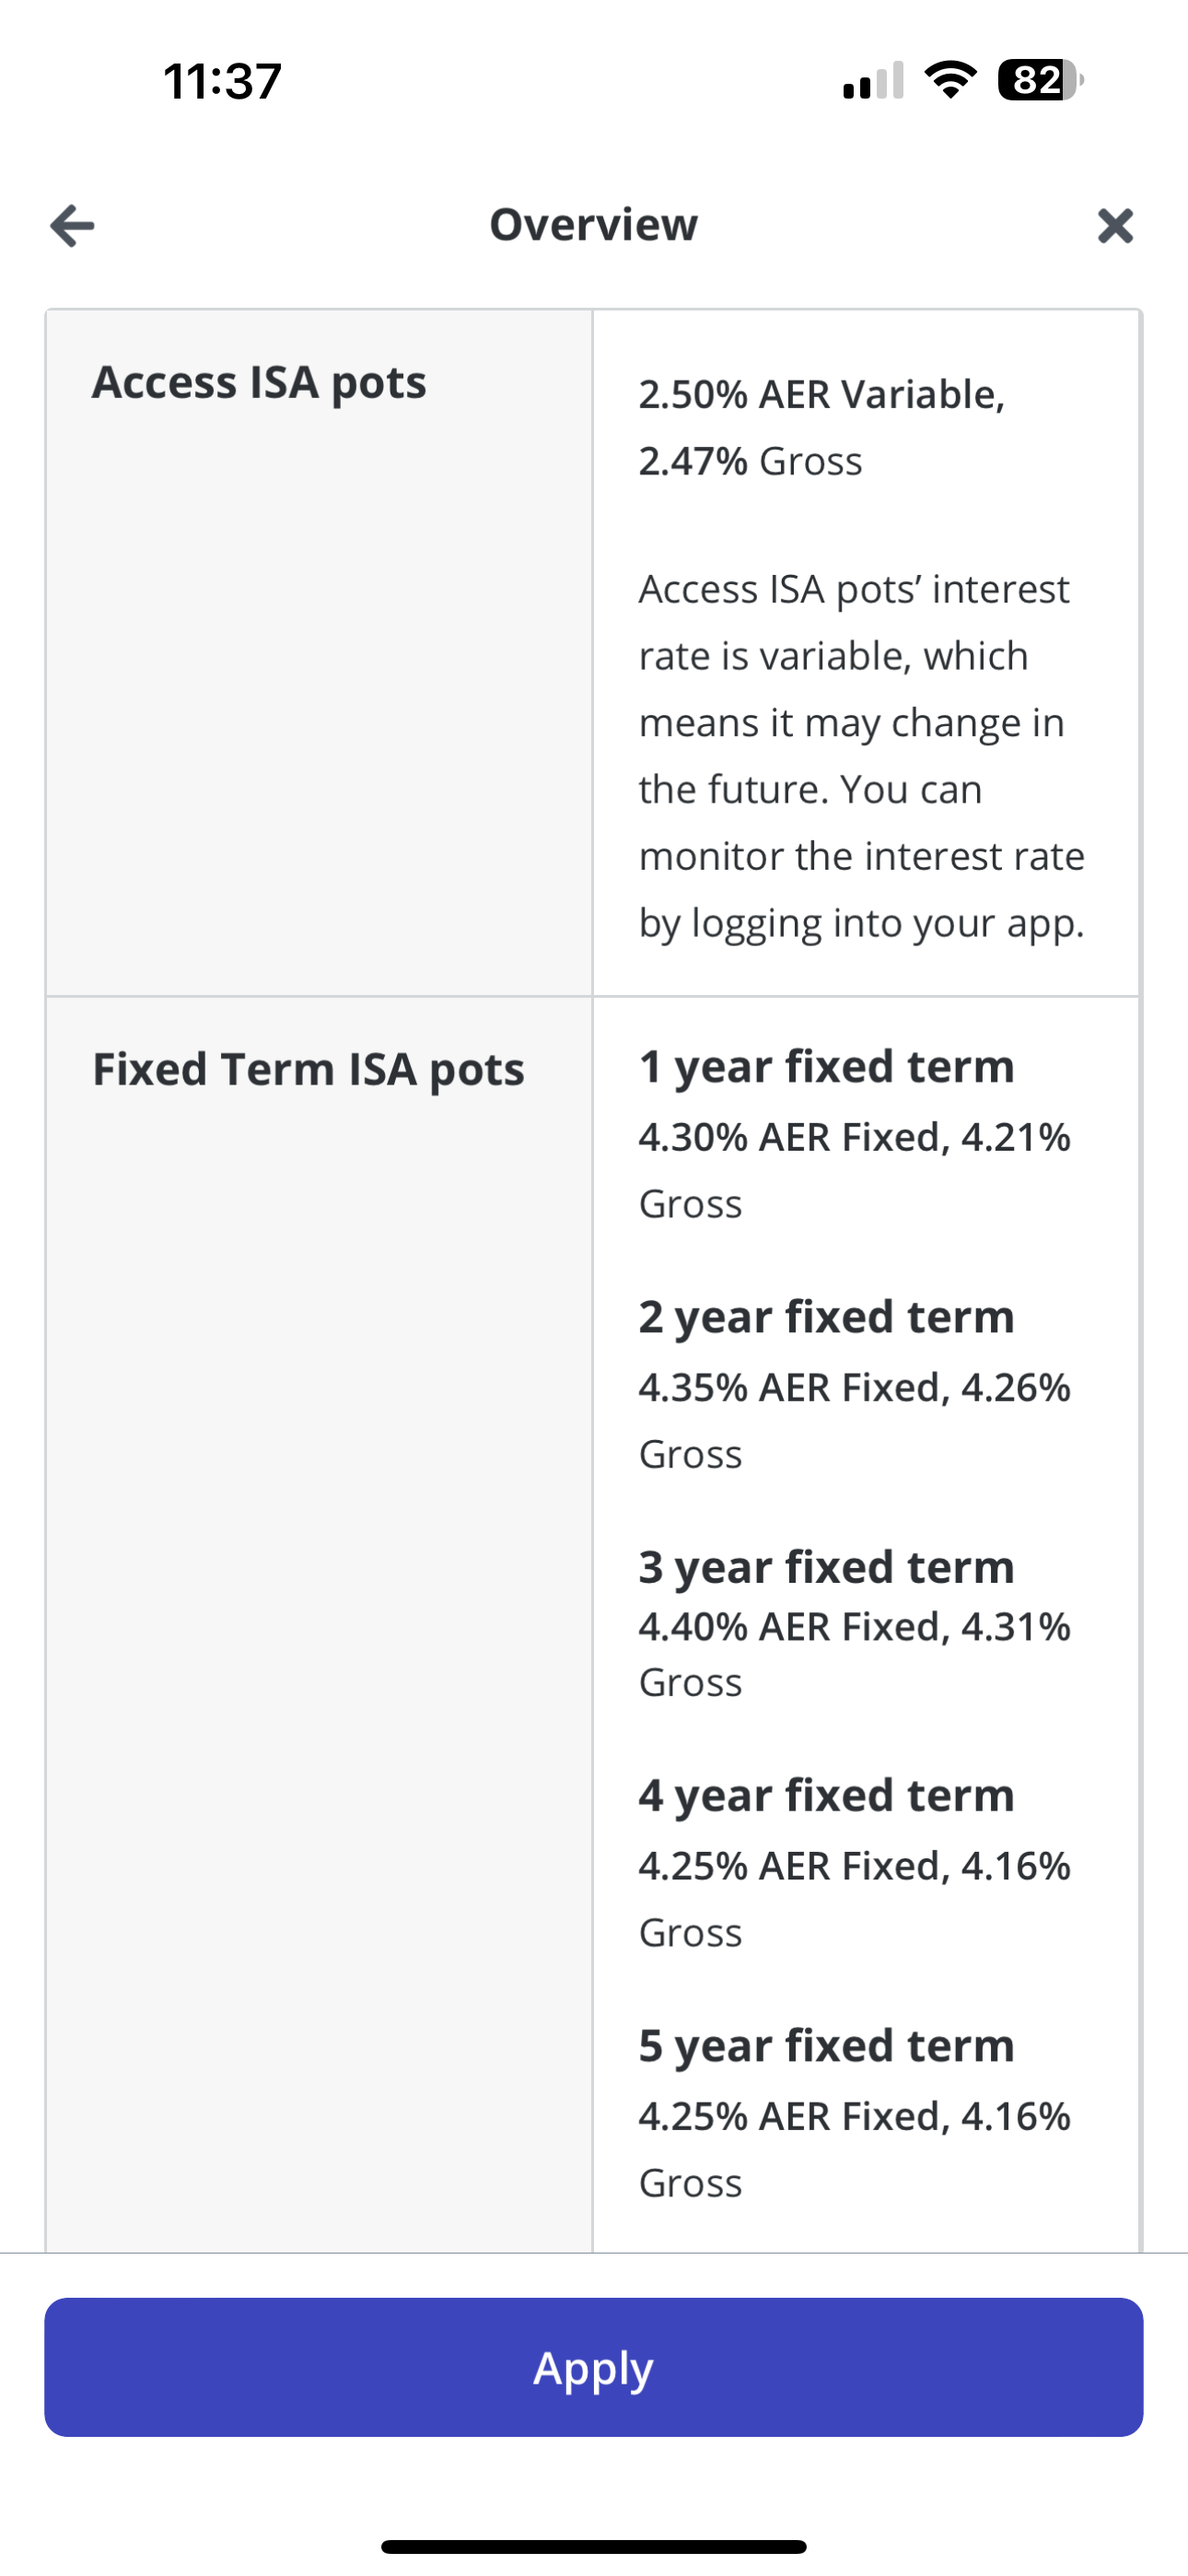Tap the cellular signal bars icon

coord(873,82)
